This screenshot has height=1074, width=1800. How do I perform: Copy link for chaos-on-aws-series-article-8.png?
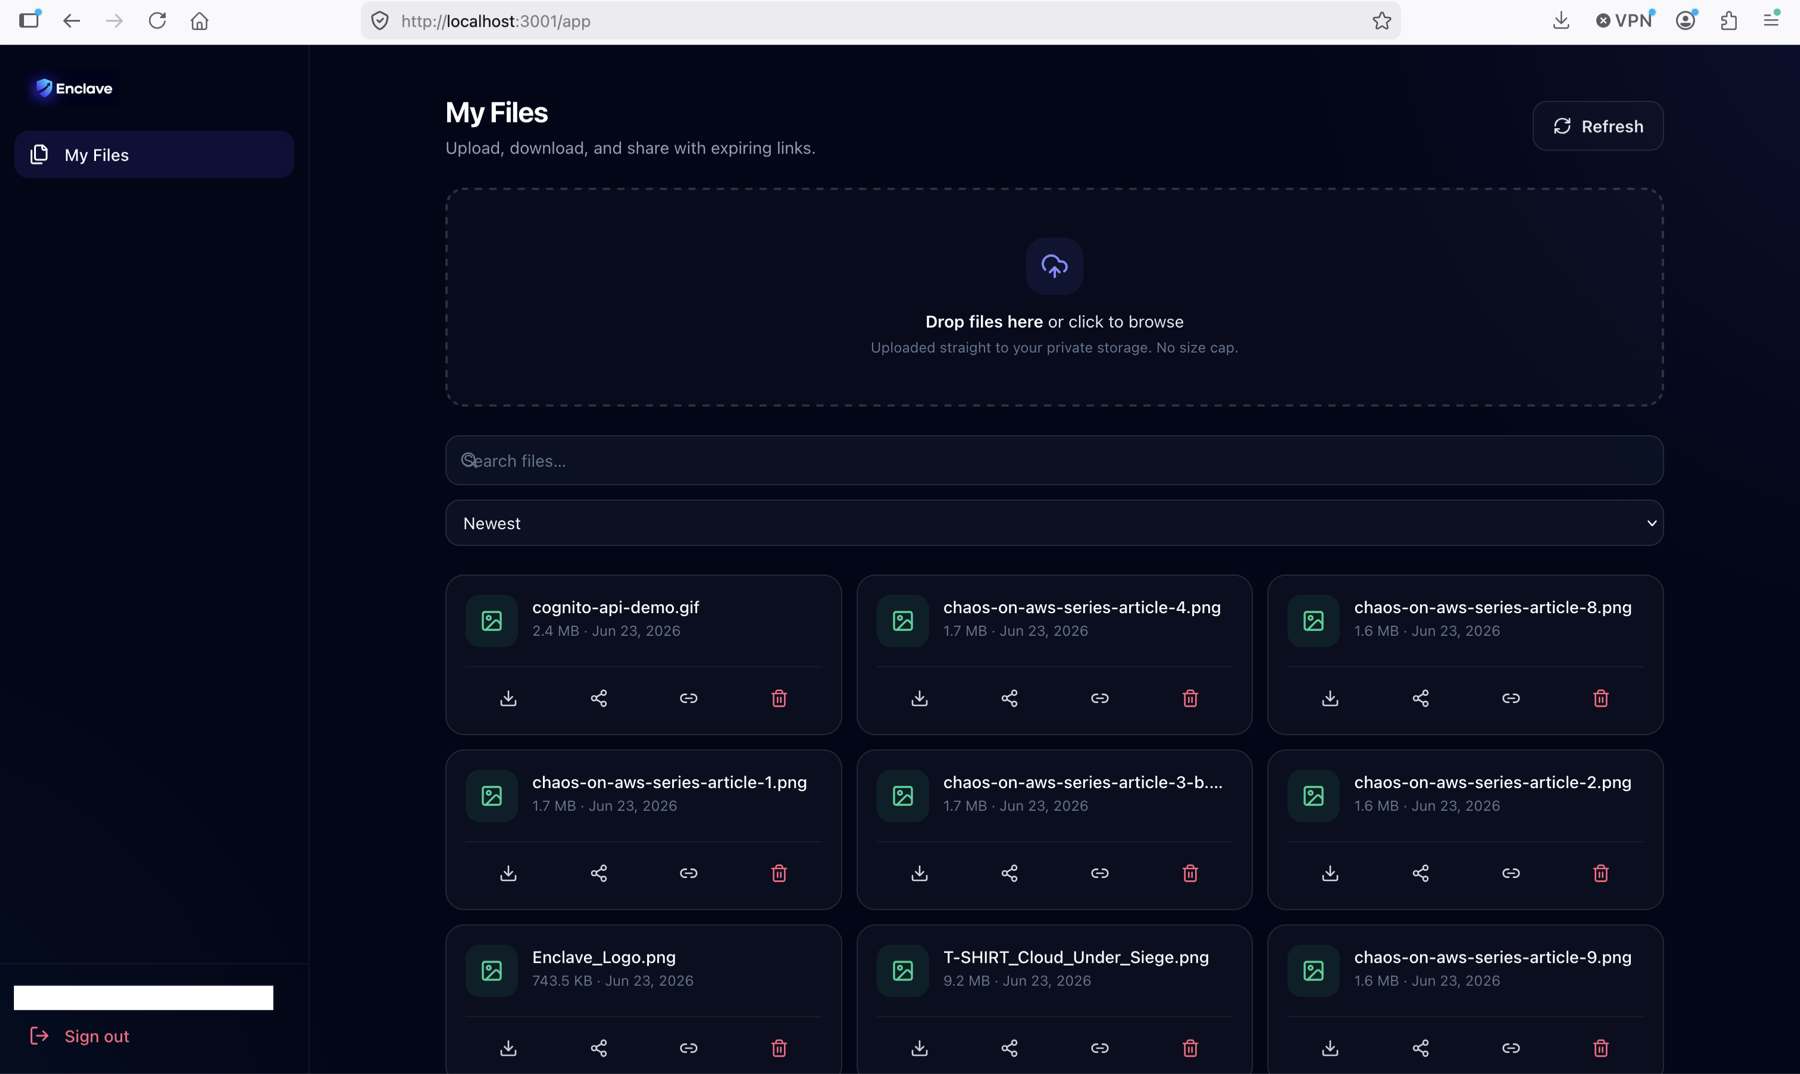(x=1510, y=698)
